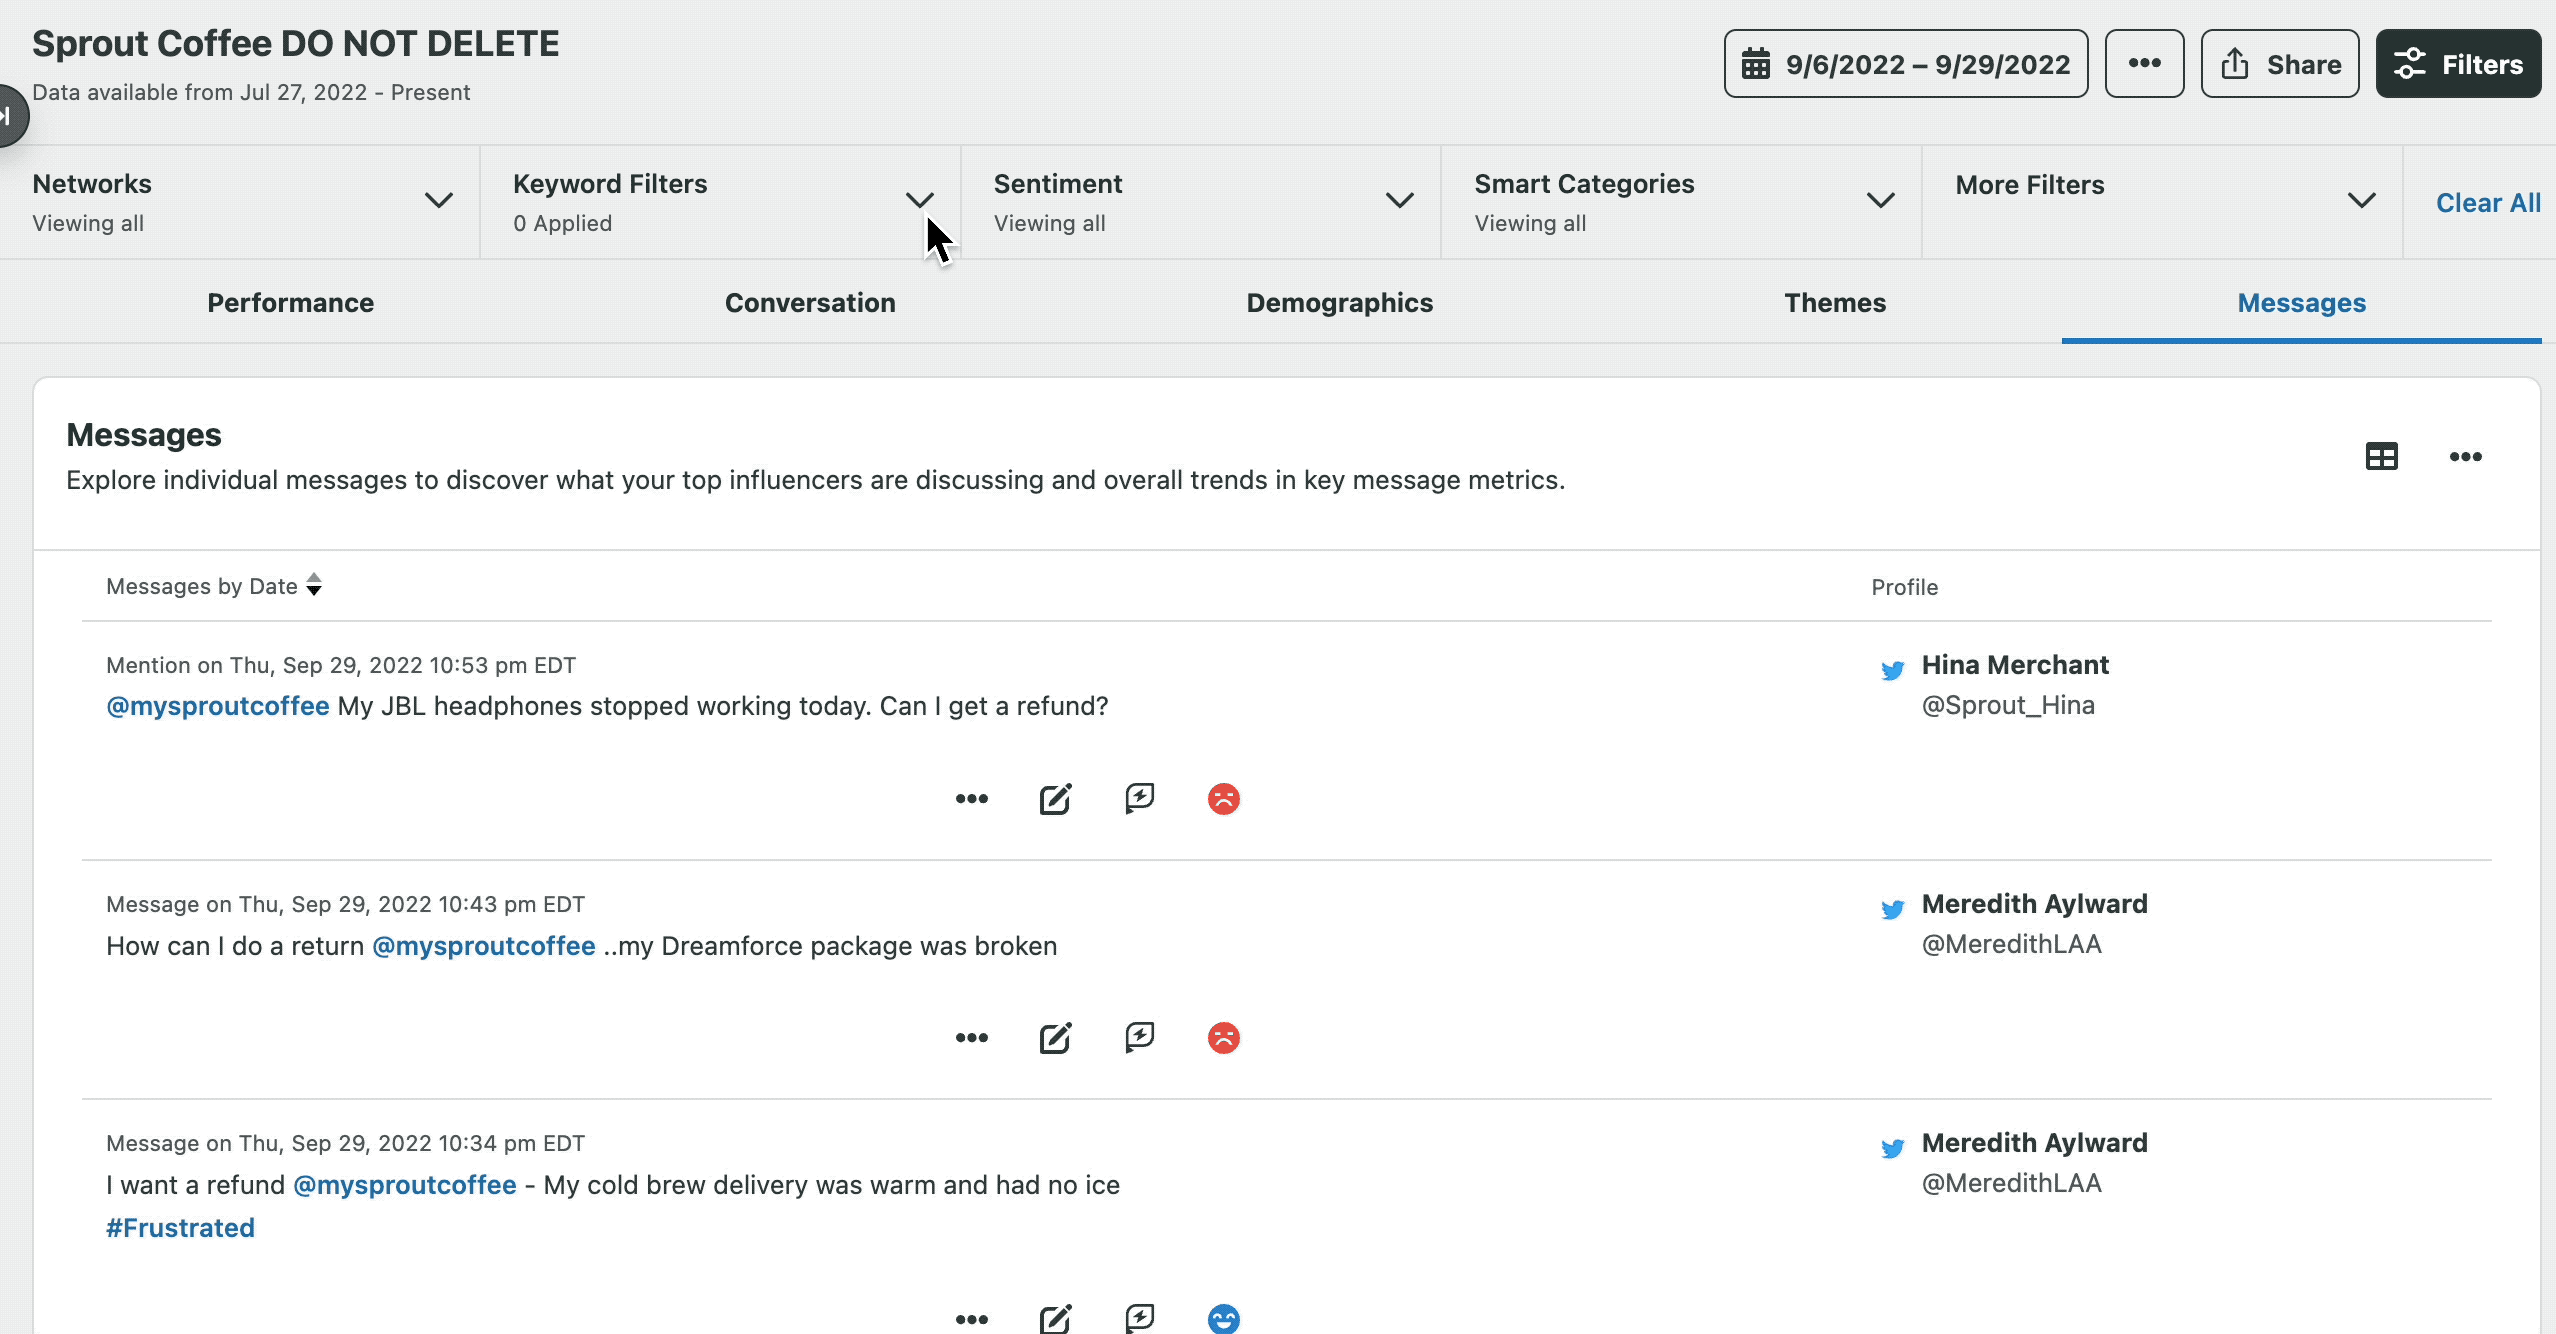Open Messages panel ellipsis menu
Image resolution: width=2556 pixels, height=1334 pixels.
click(x=2465, y=456)
